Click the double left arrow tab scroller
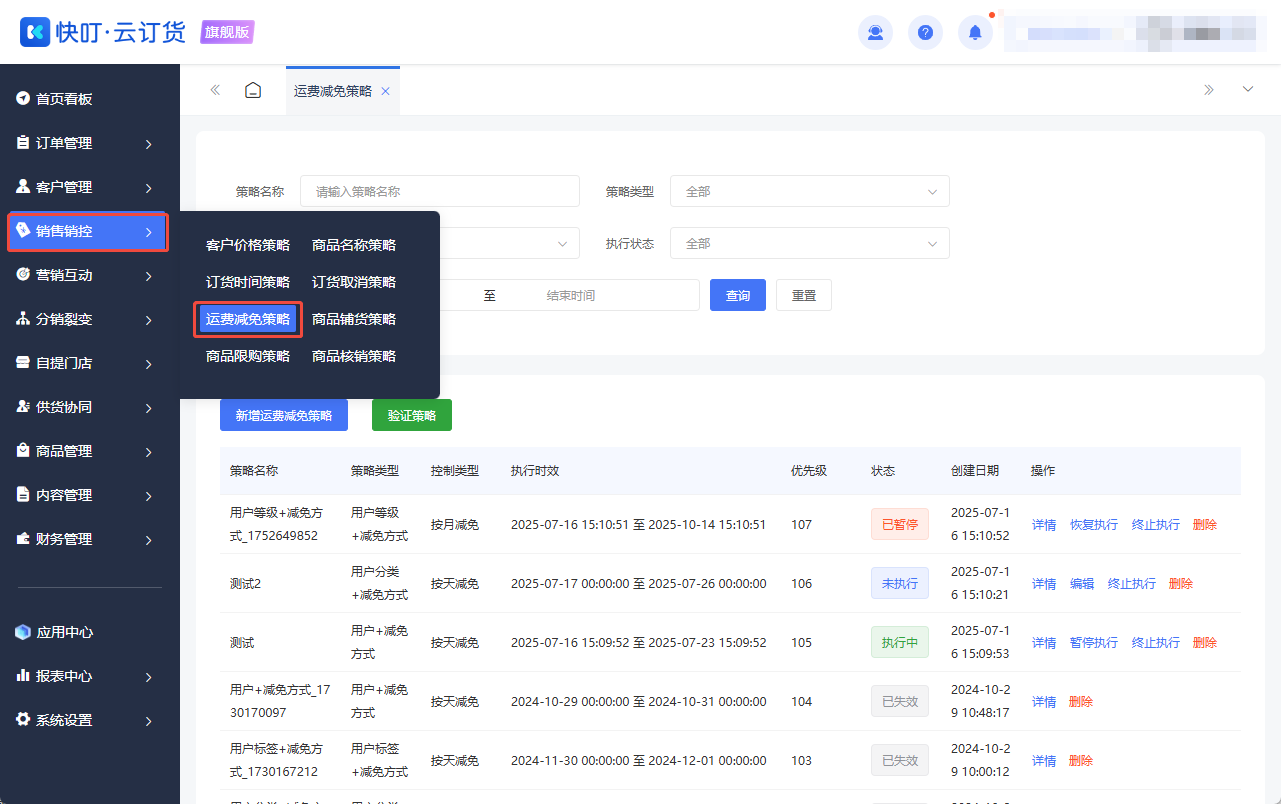Screen dimensions: 1281x804 [x=215, y=90]
